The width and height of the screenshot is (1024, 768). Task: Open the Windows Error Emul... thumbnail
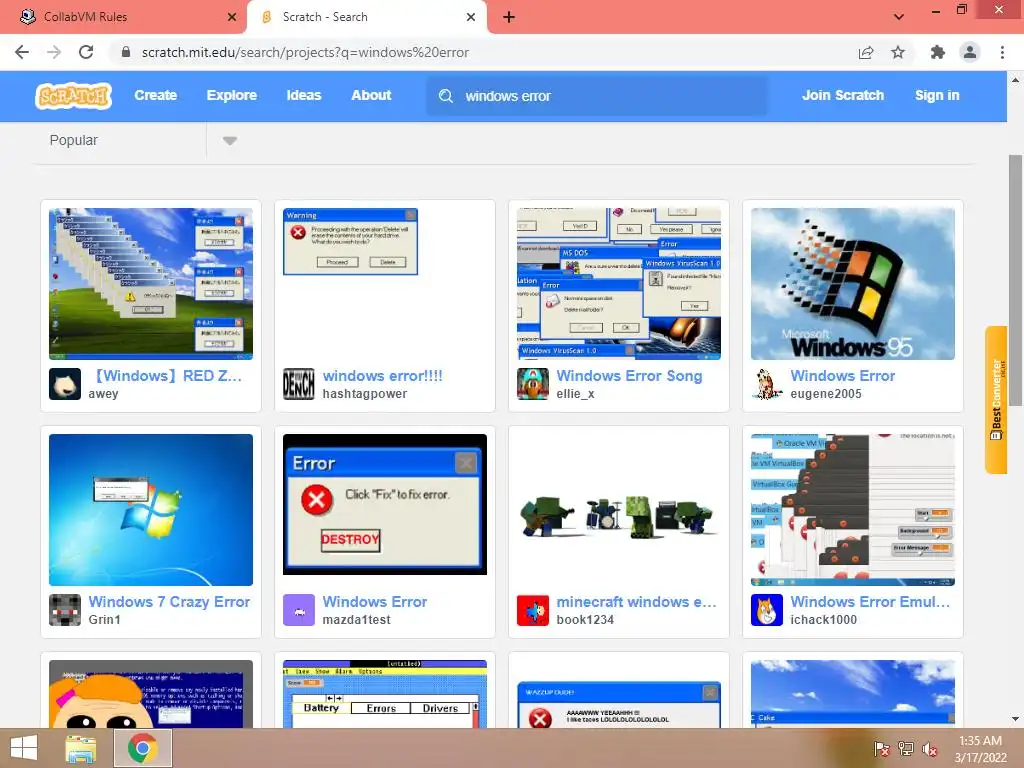click(x=853, y=509)
